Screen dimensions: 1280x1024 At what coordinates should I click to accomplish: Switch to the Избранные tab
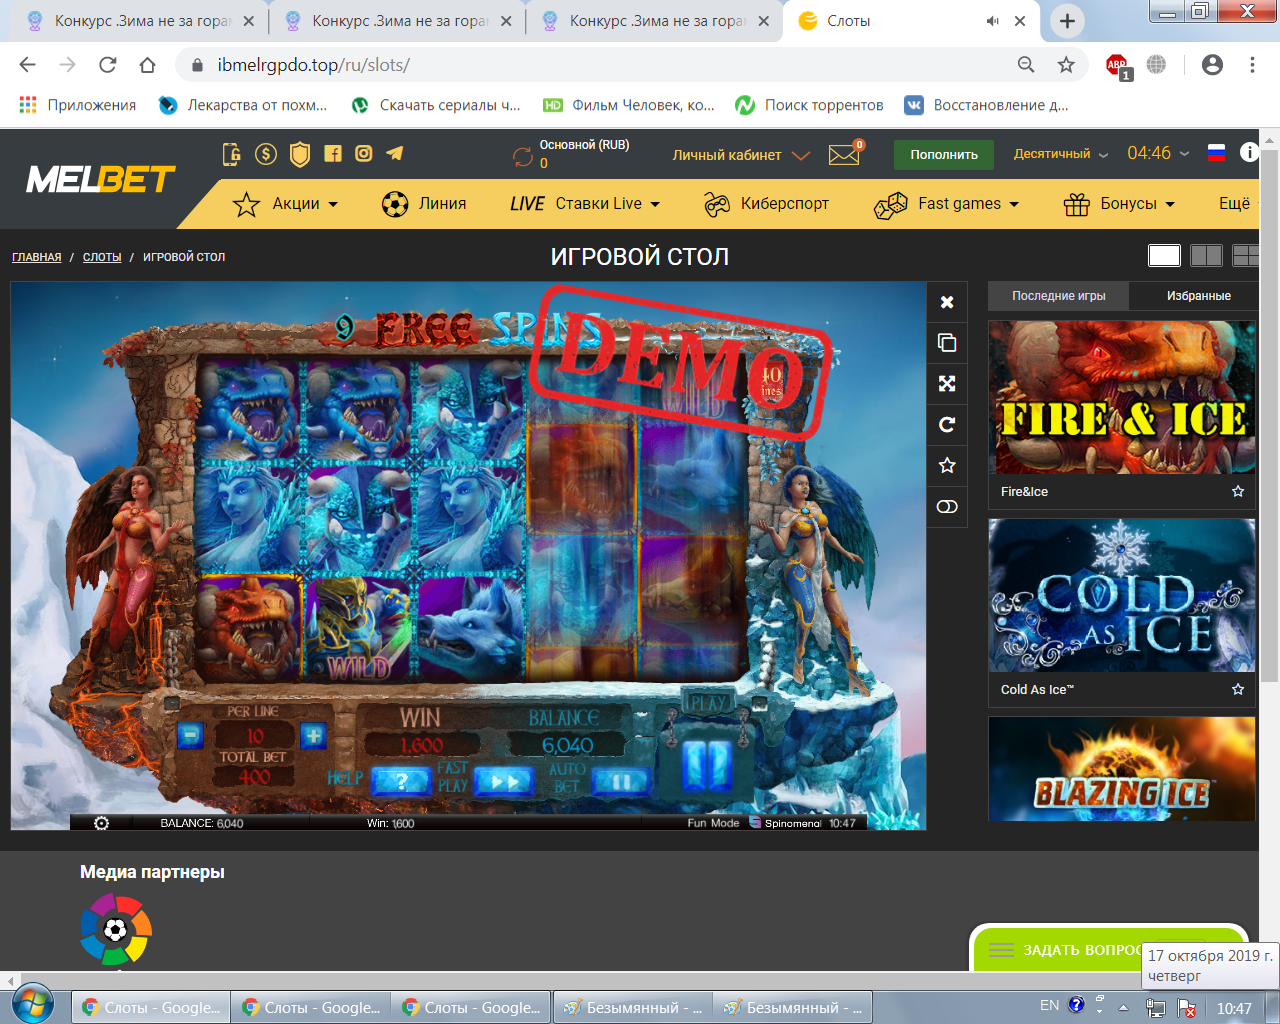pyautogui.click(x=1199, y=296)
